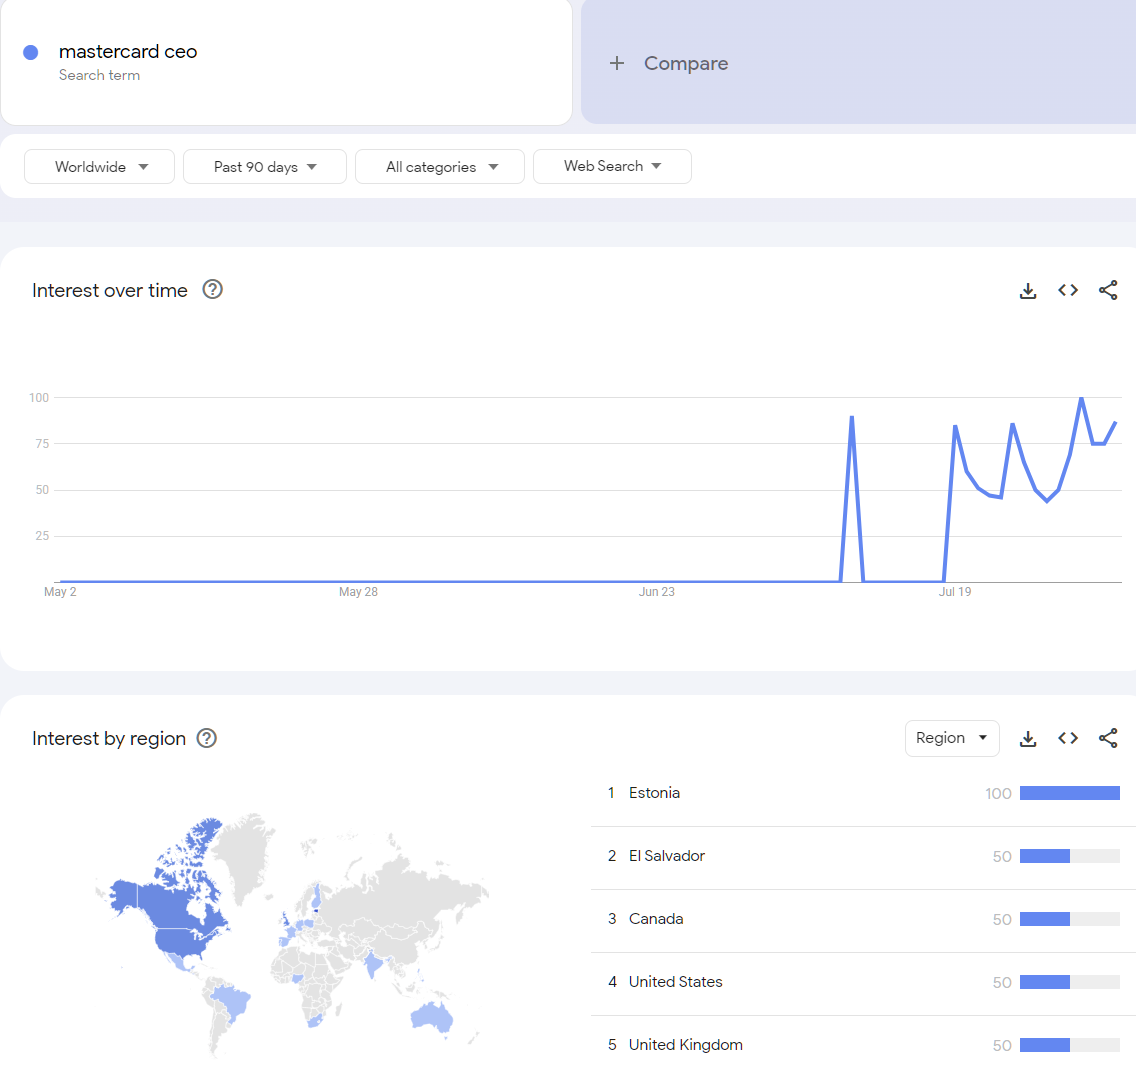Click the May 28 label on chart axis
The width and height of the screenshot is (1136, 1075).
click(x=358, y=592)
